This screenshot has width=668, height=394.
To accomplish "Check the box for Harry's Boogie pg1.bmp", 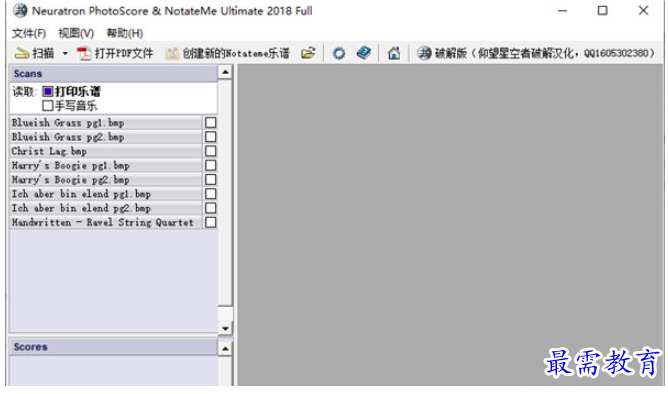I will [210, 165].
